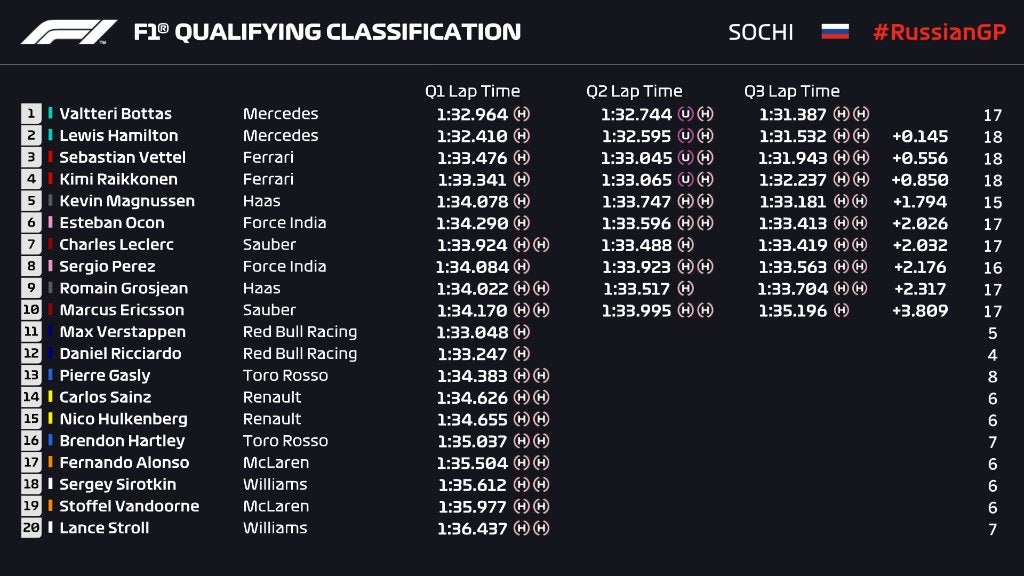Viewport: 1024px width, 576px height.
Task: Click driver name Valtteri Bottas
Action: click(x=115, y=114)
